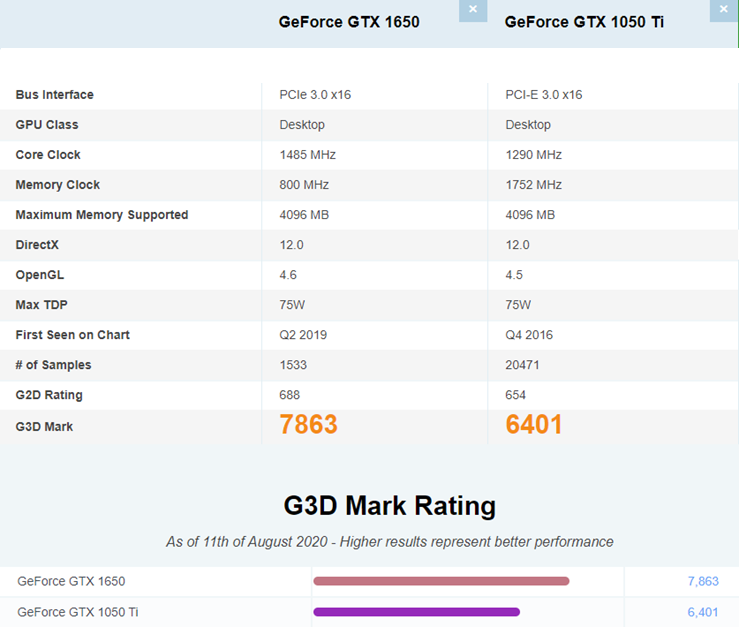This screenshot has height=627, width=739.
Task: Remove GeForce GTX 1650 column with X button
Action: click(x=473, y=10)
